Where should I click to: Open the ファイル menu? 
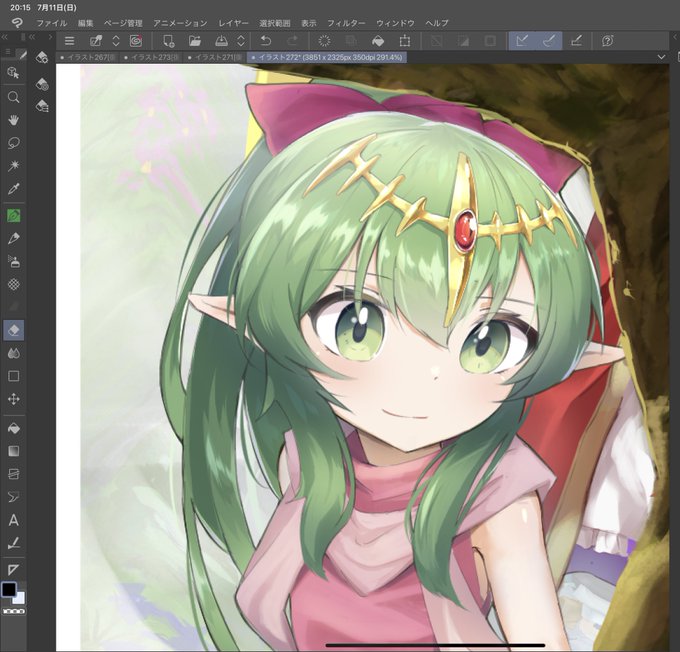coord(51,23)
